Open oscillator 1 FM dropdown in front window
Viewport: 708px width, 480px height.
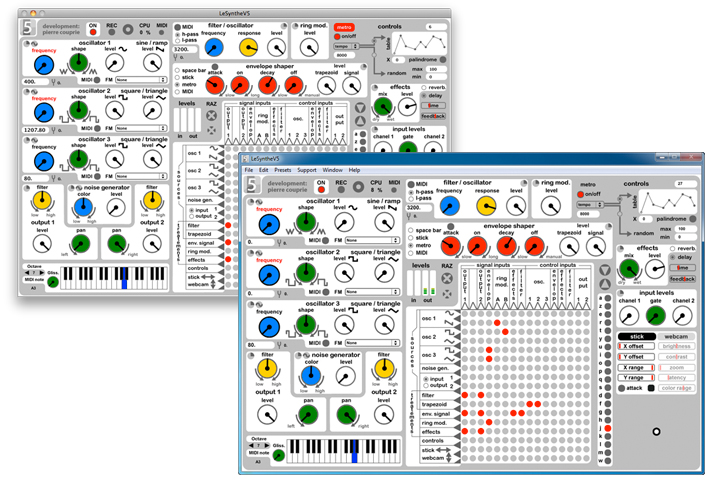coord(372,240)
